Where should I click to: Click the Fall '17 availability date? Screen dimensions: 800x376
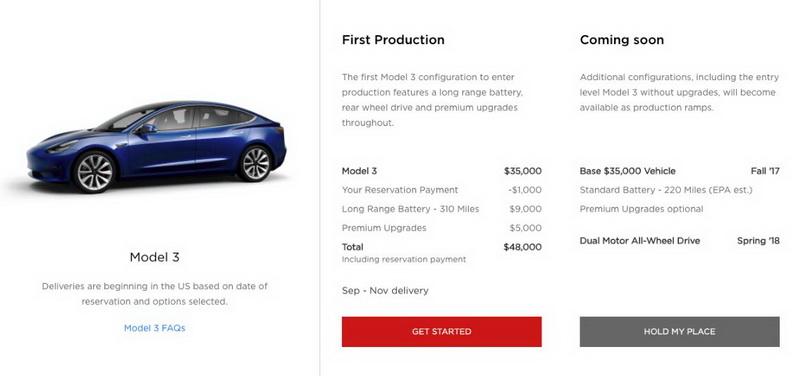pyautogui.click(x=765, y=171)
